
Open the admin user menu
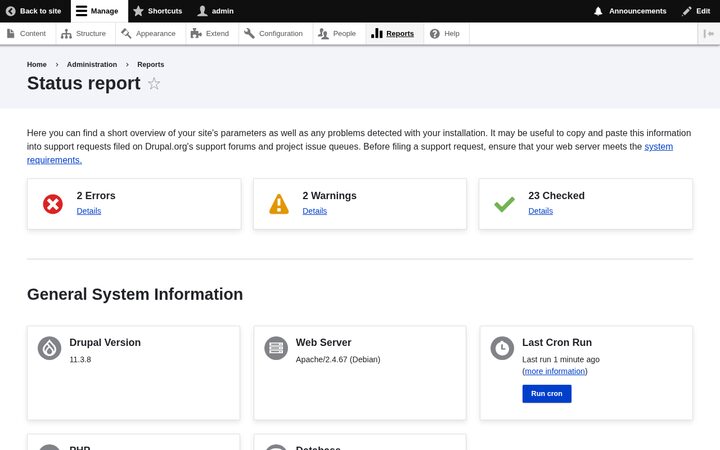215,11
